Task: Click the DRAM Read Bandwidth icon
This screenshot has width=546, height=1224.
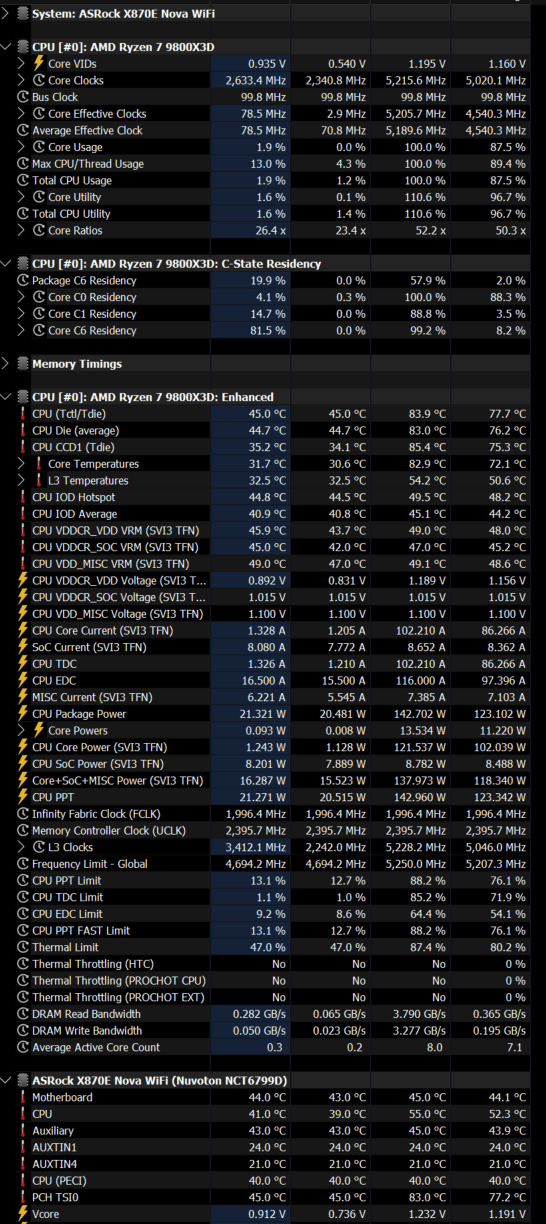Action: [23, 1013]
